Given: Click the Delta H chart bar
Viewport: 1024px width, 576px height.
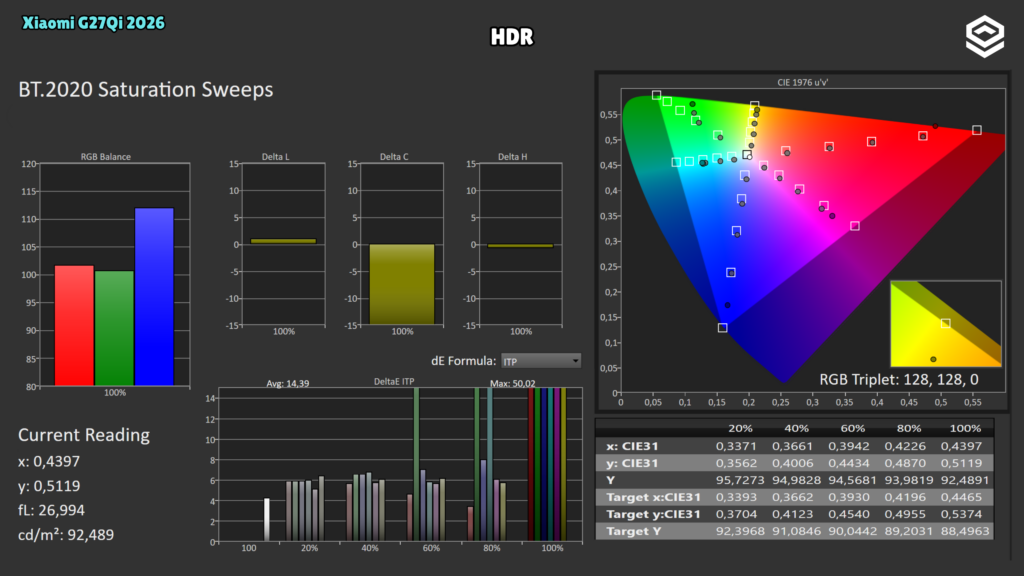Looking at the screenshot, I should 520,246.
